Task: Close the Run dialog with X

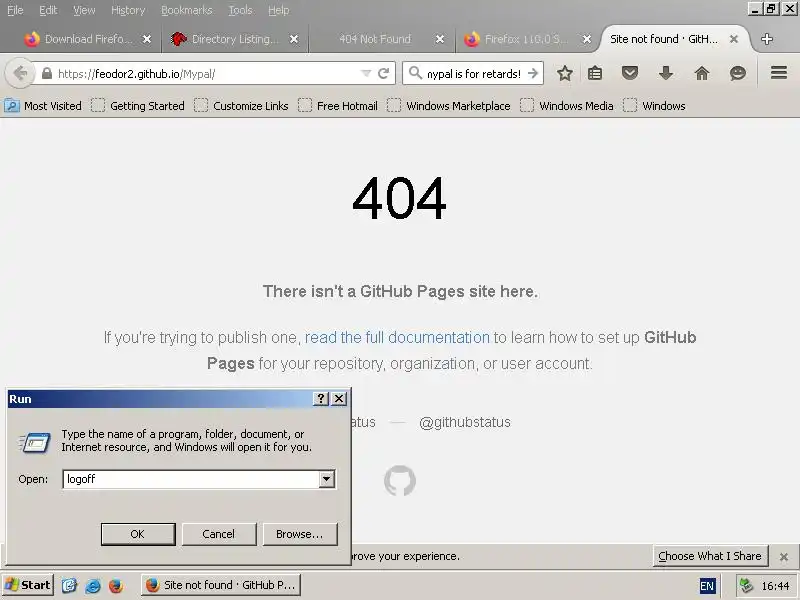Action: (x=339, y=398)
